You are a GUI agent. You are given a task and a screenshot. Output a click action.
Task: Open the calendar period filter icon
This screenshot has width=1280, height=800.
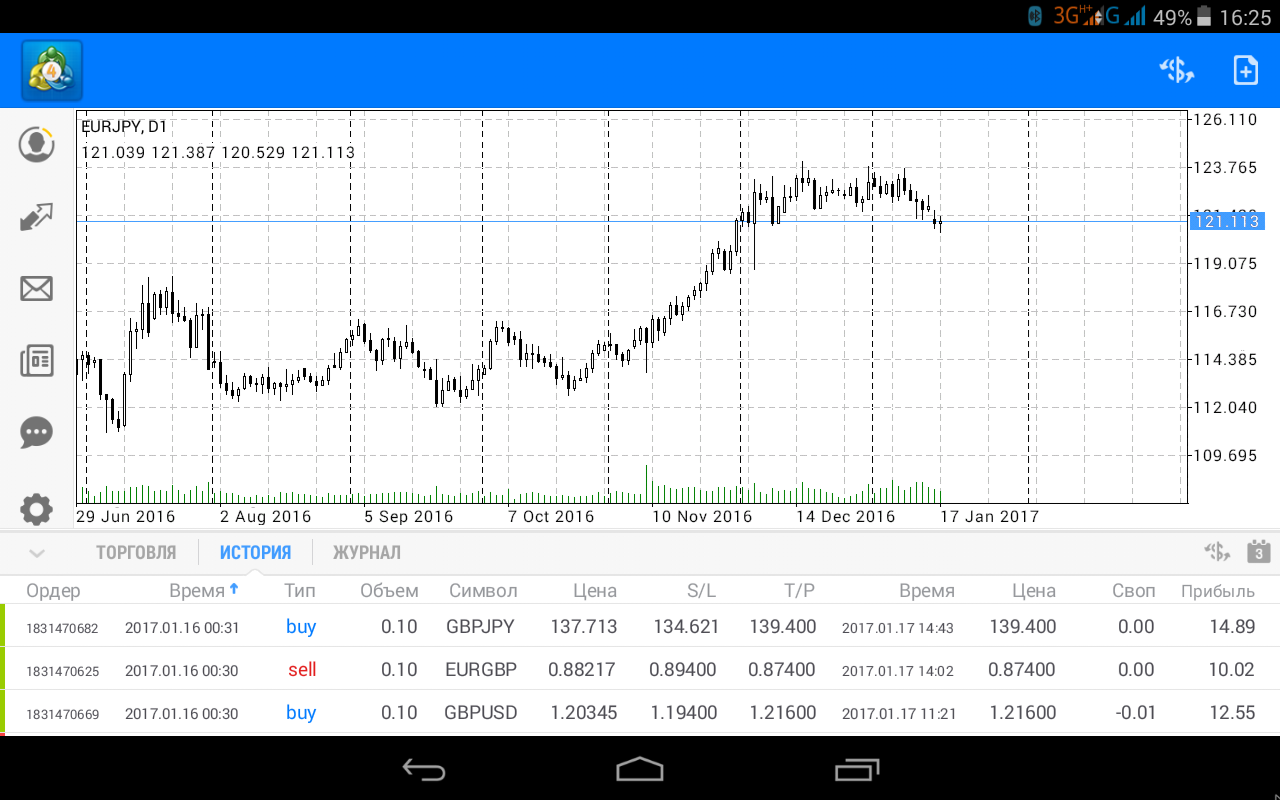[x=1258, y=551]
